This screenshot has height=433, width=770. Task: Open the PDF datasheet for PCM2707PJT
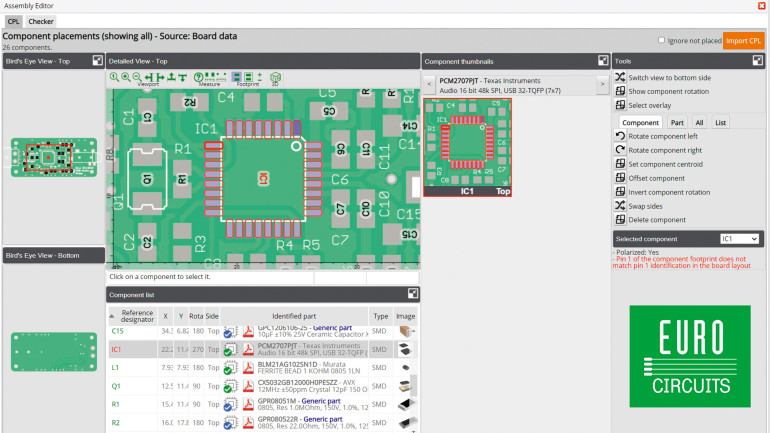(248, 350)
